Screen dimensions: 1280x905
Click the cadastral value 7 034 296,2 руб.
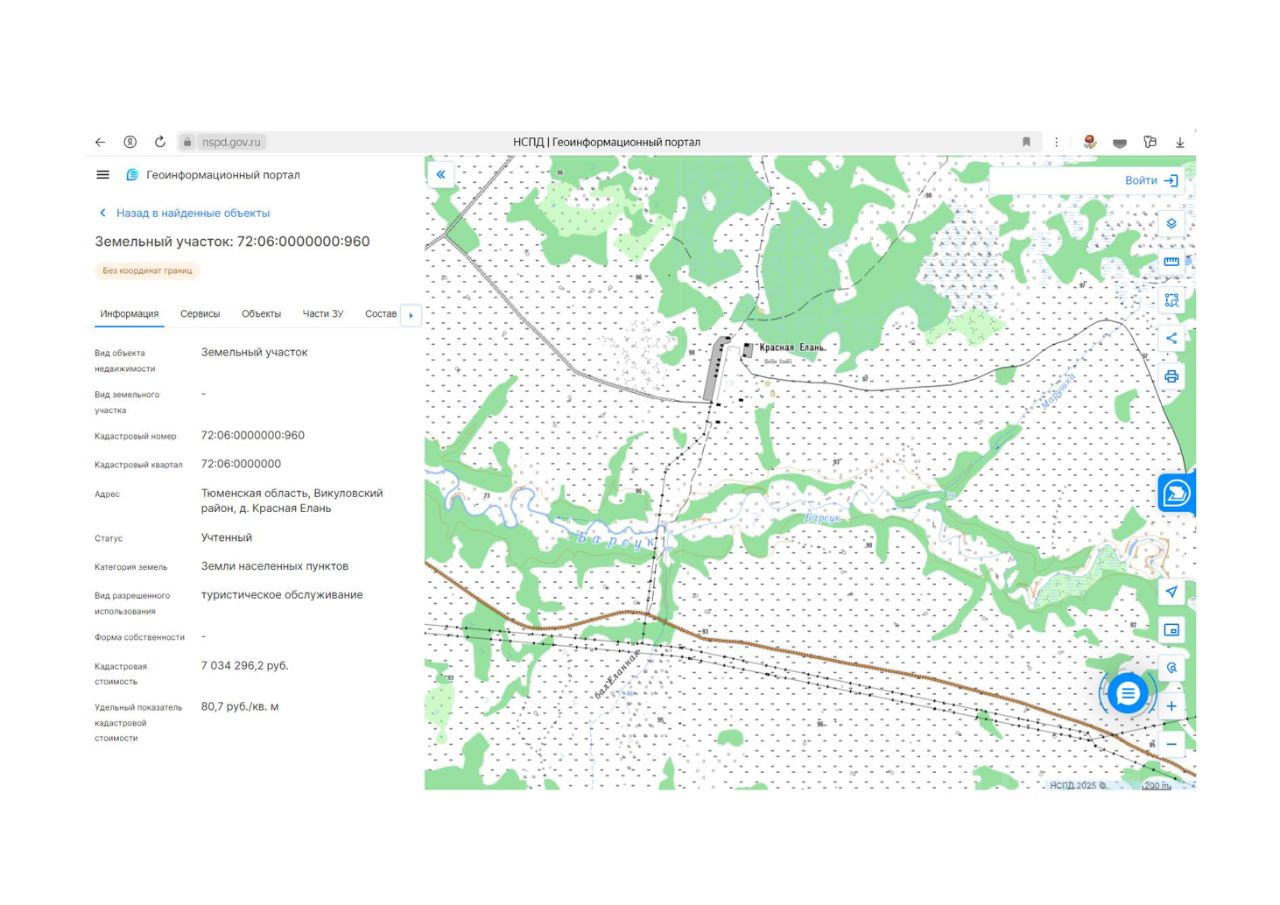245,665
